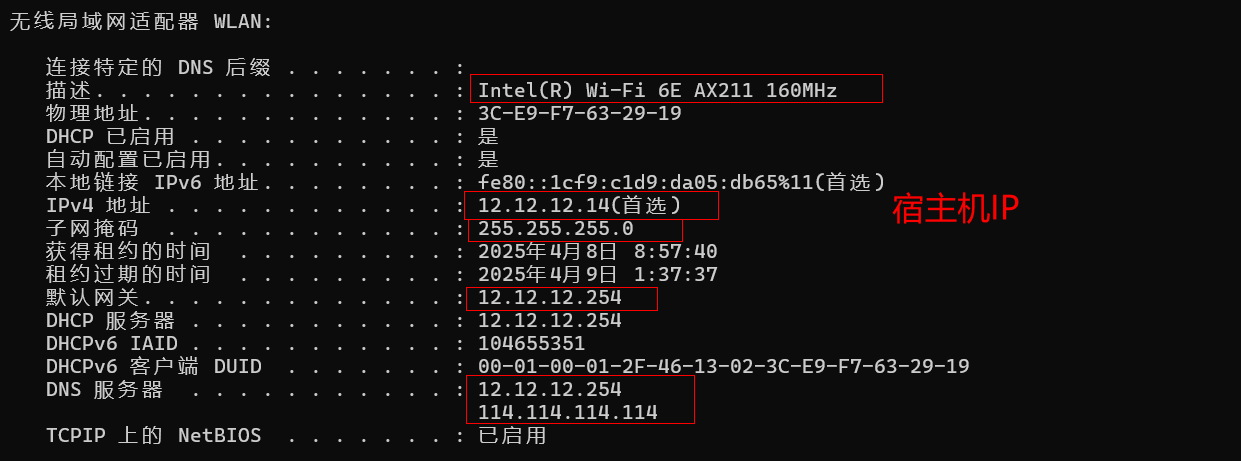This screenshot has width=1241, height=461.
Task: Click the physical address 3C-E9-F7-63-29-19
Action: pyautogui.click(x=579, y=113)
